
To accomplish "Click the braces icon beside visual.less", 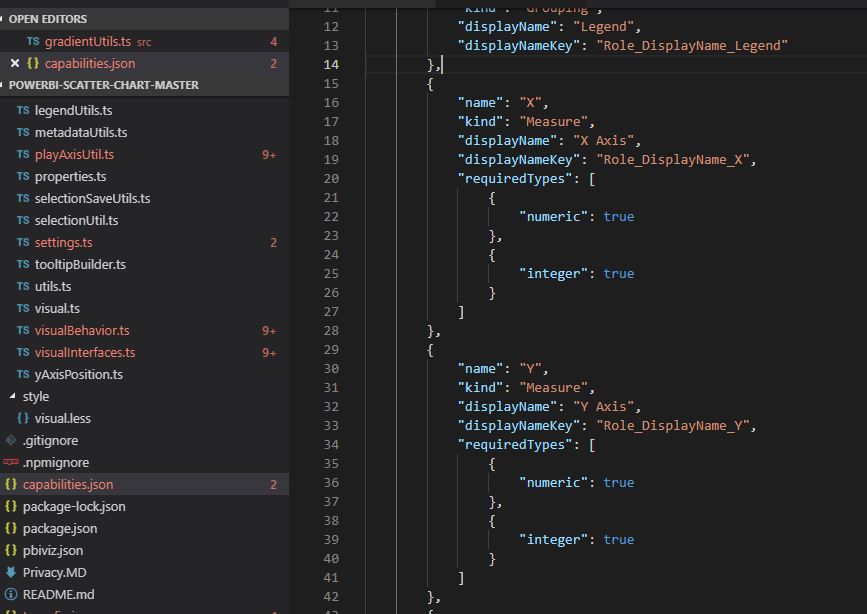I will coord(23,418).
